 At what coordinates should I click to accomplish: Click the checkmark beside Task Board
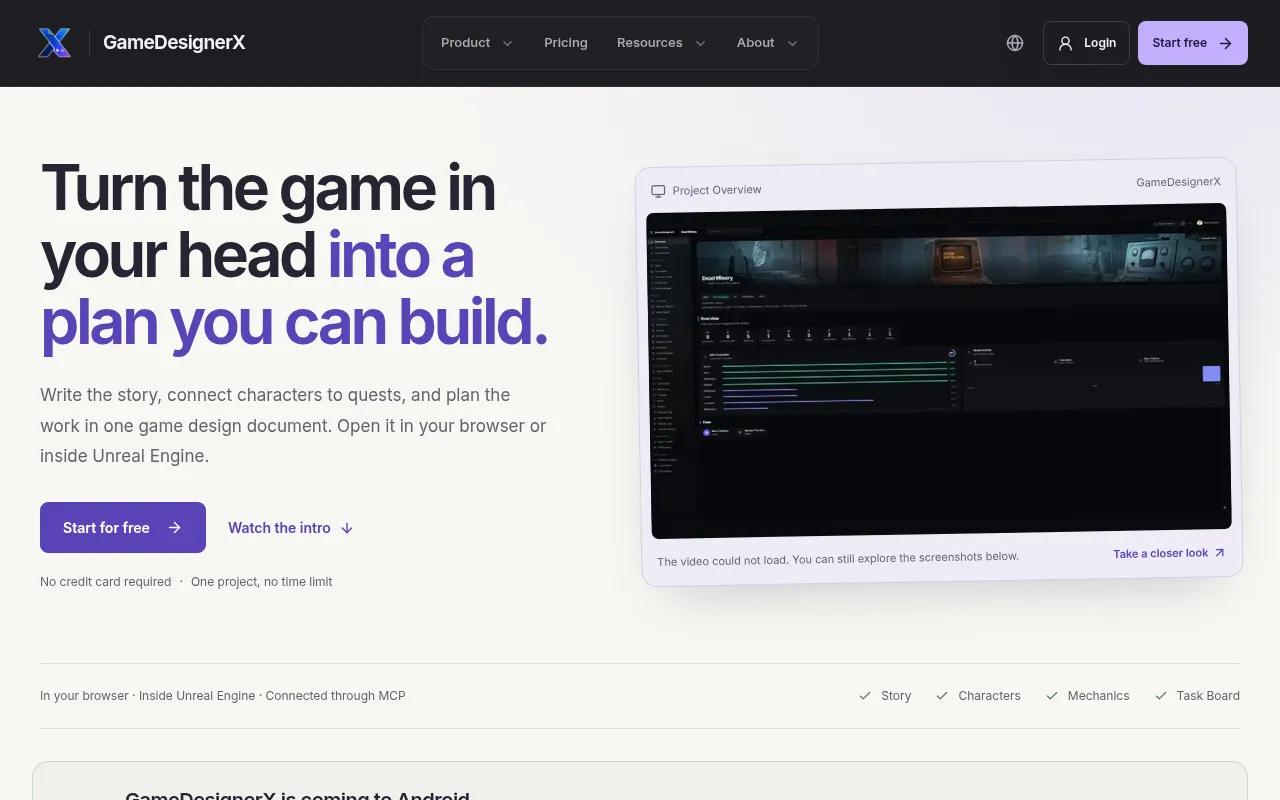pos(1161,696)
